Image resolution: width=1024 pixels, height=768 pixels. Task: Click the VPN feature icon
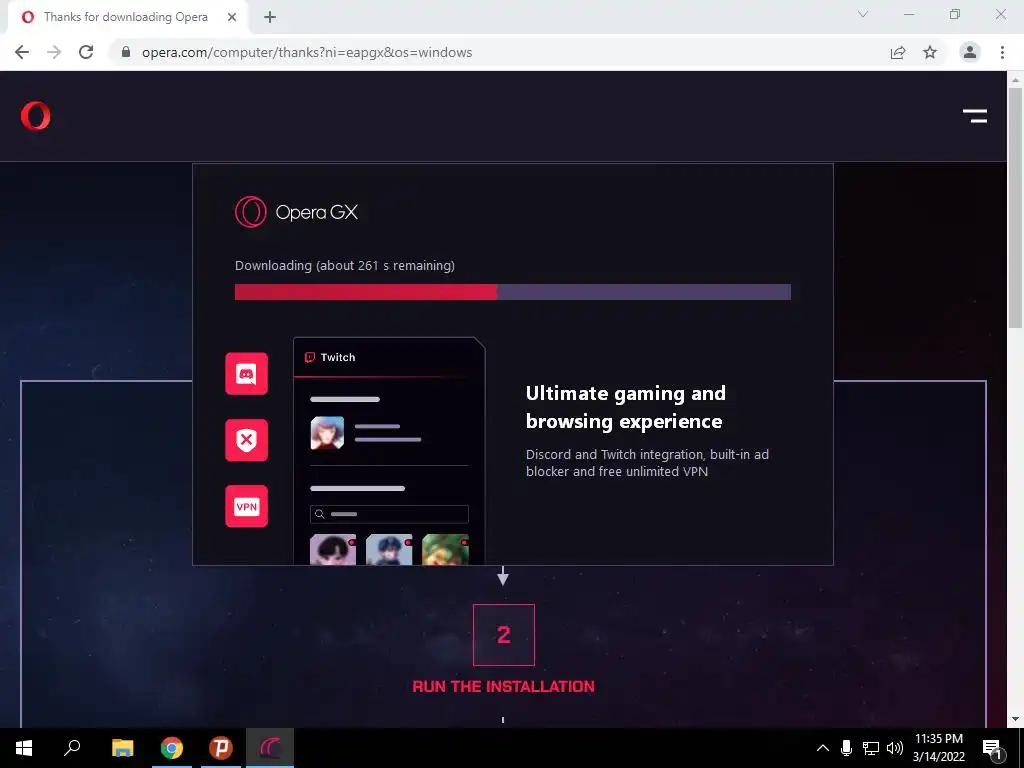pos(246,506)
